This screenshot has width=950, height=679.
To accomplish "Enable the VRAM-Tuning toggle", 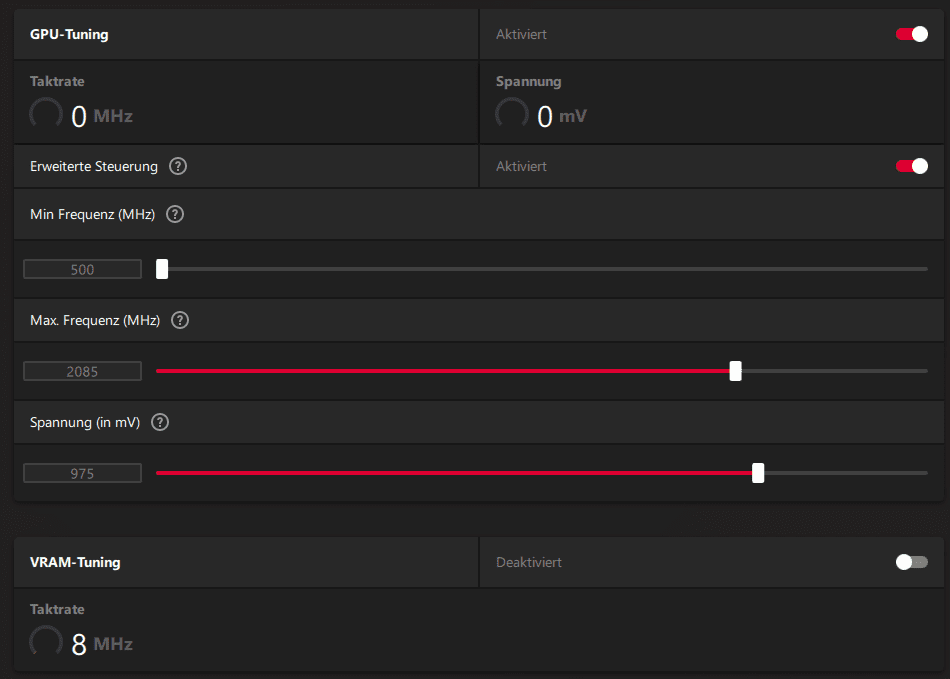I will click(912, 562).
